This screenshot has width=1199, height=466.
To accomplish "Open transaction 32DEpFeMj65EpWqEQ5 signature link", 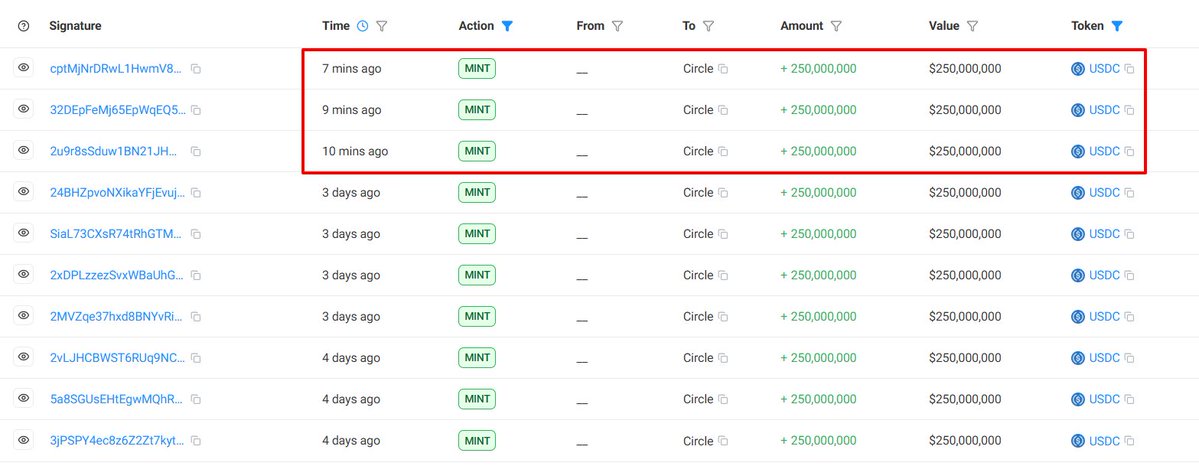I will coord(118,110).
